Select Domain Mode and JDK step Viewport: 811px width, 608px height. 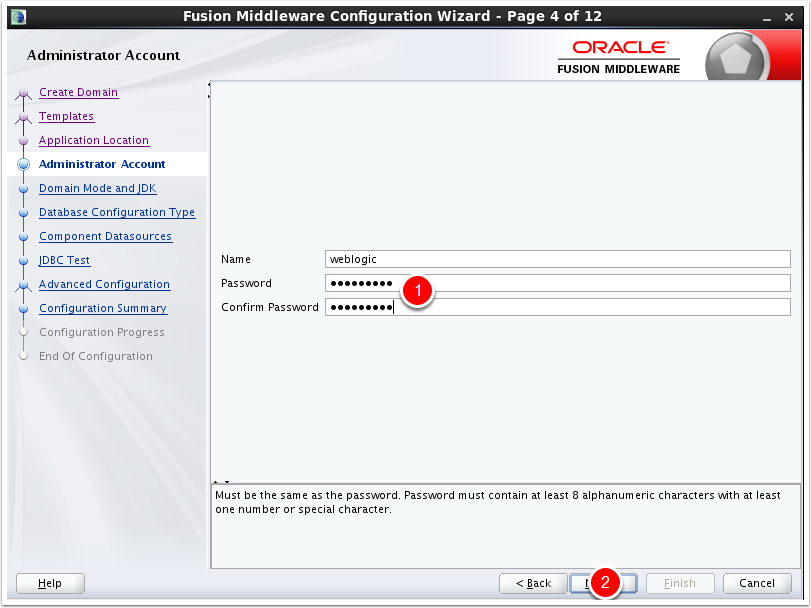[x=97, y=188]
